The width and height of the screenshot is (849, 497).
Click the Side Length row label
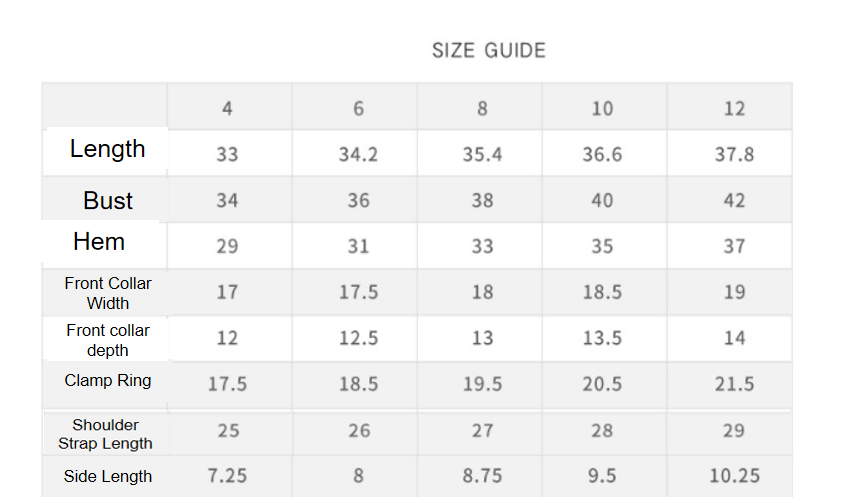[108, 476]
